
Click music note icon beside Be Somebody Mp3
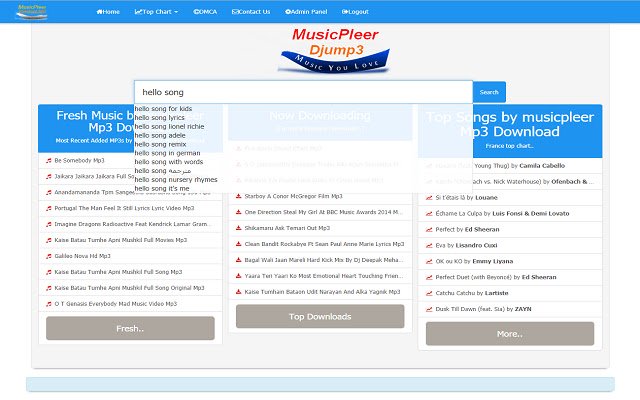pyautogui.click(x=49, y=160)
